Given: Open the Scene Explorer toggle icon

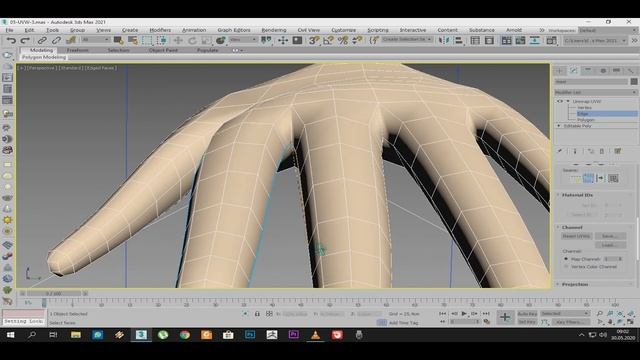Looking at the screenshot, I should coord(475,40).
